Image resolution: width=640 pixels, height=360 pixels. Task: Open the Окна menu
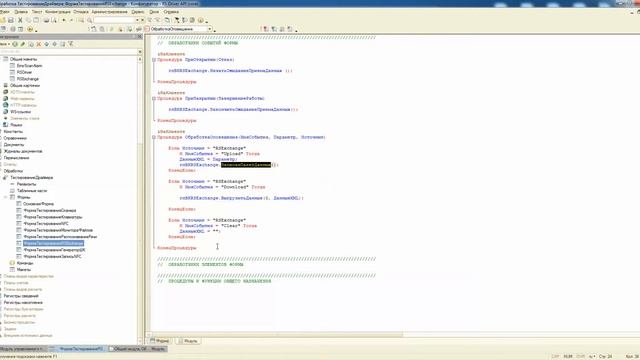[154, 12]
